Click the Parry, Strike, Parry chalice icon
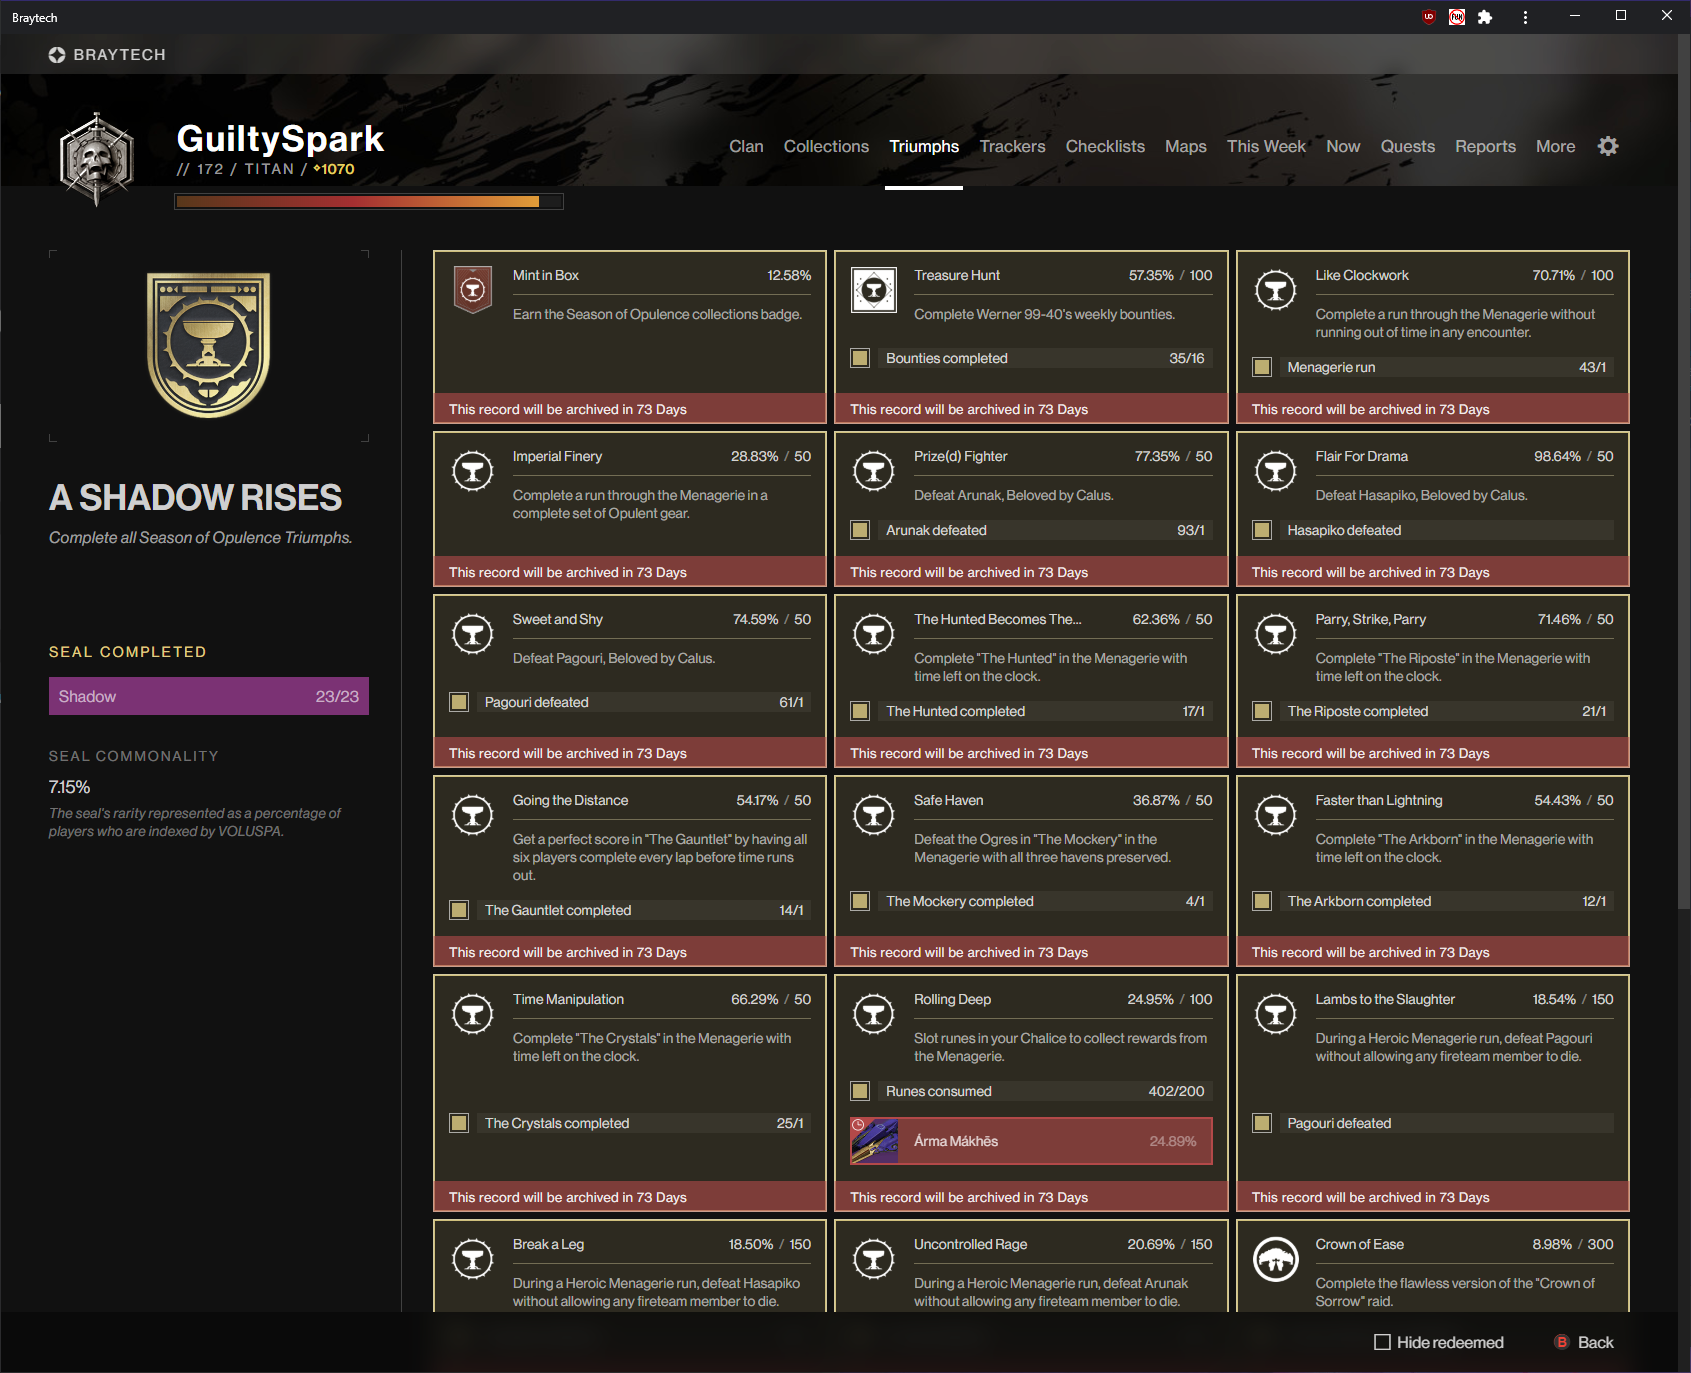This screenshot has height=1373, width=1691. pyautogui.click(x=1276, y=634)
